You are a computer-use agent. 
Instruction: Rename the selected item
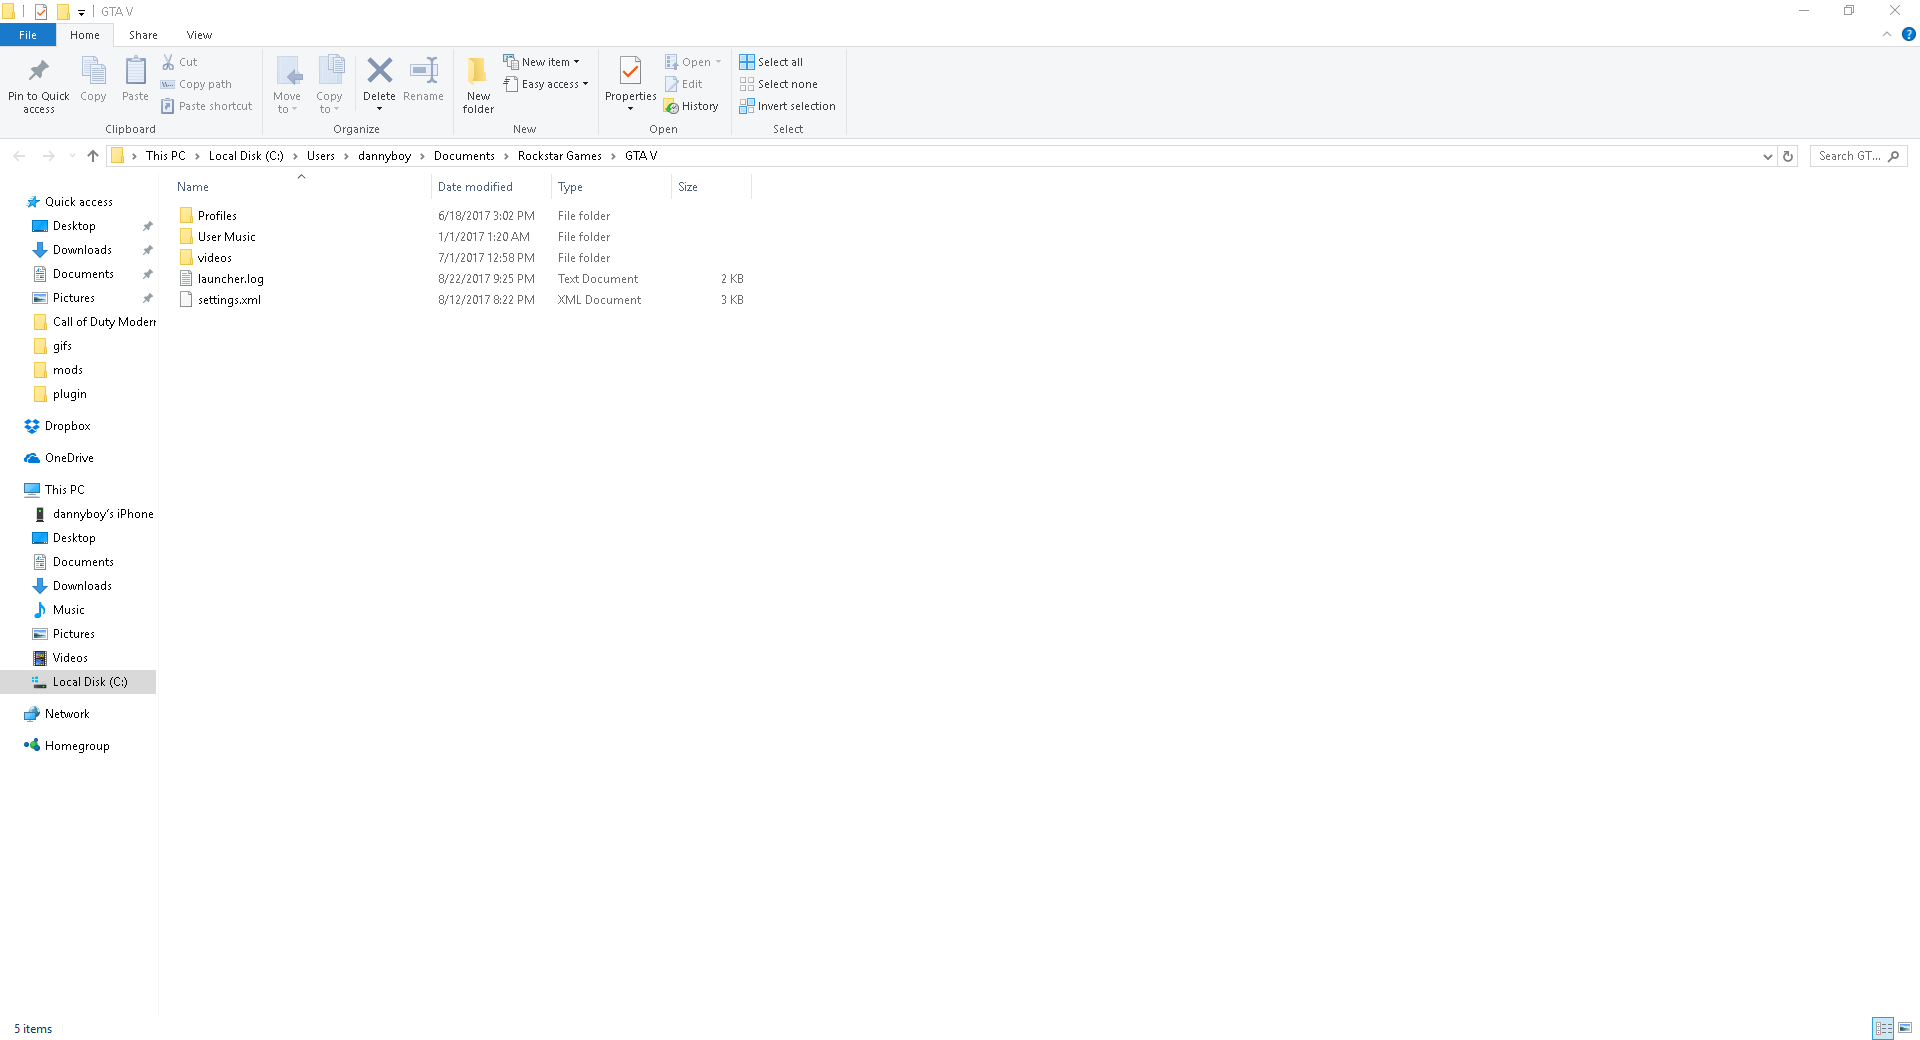pos(423,80)
